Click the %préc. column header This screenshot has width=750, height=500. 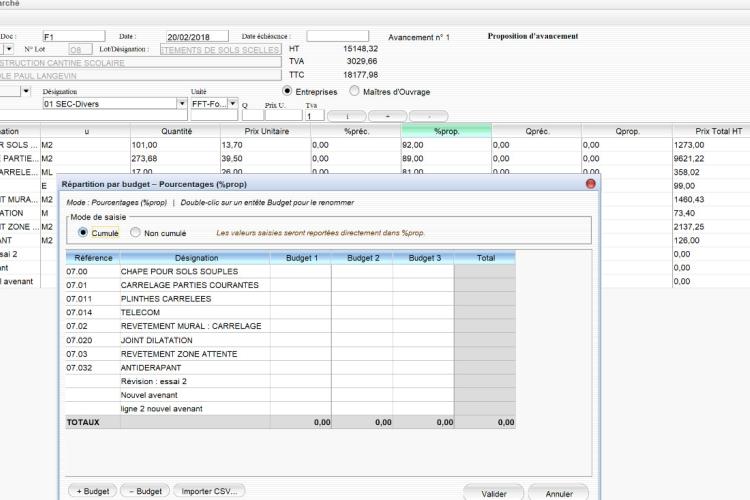[356, 131]
